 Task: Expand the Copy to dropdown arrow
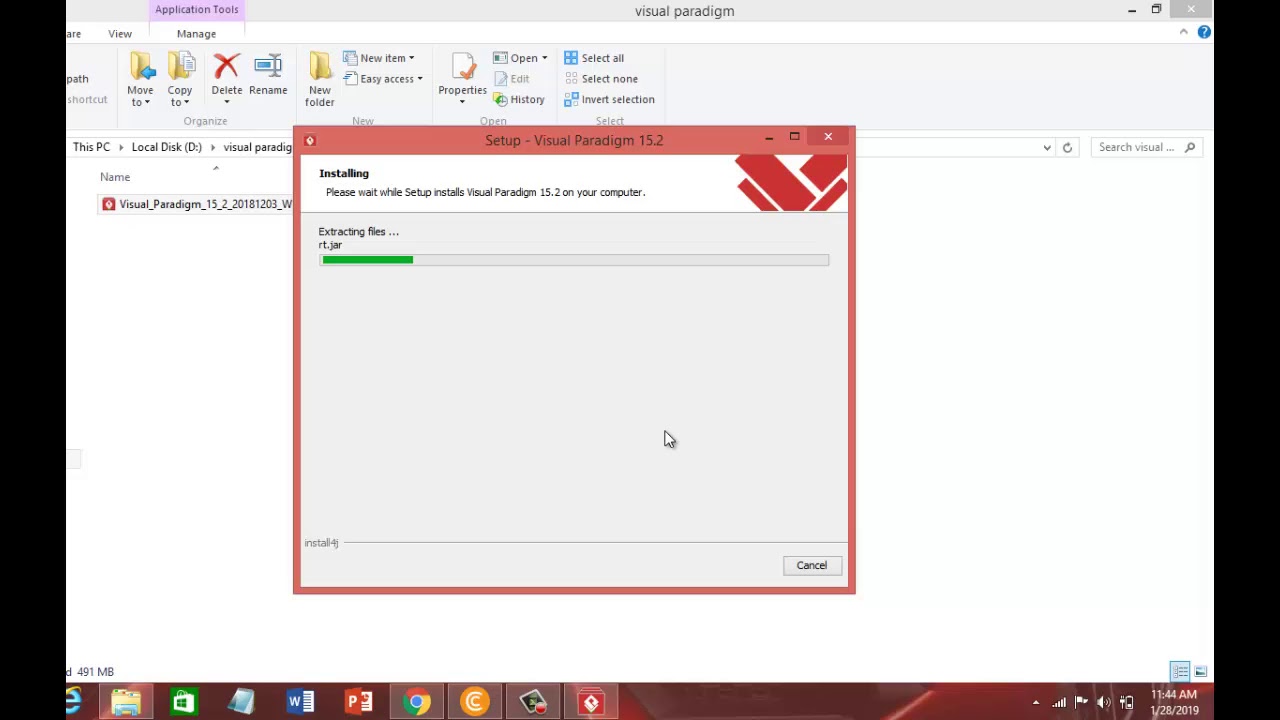[187, 102]
